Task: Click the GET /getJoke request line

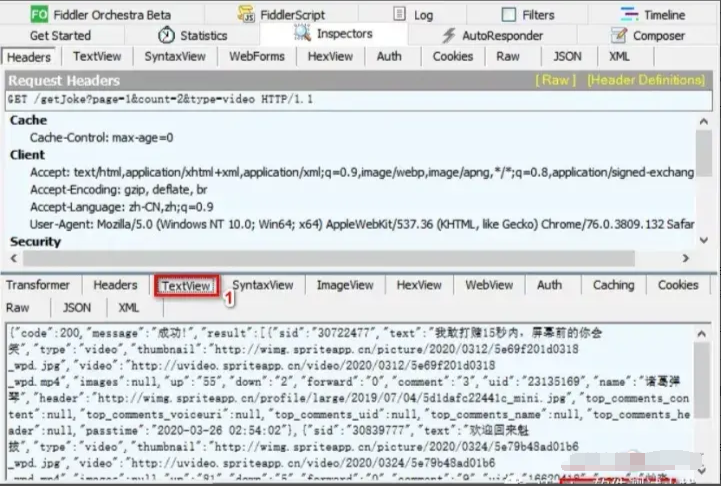Action: [x=359, y=99]
